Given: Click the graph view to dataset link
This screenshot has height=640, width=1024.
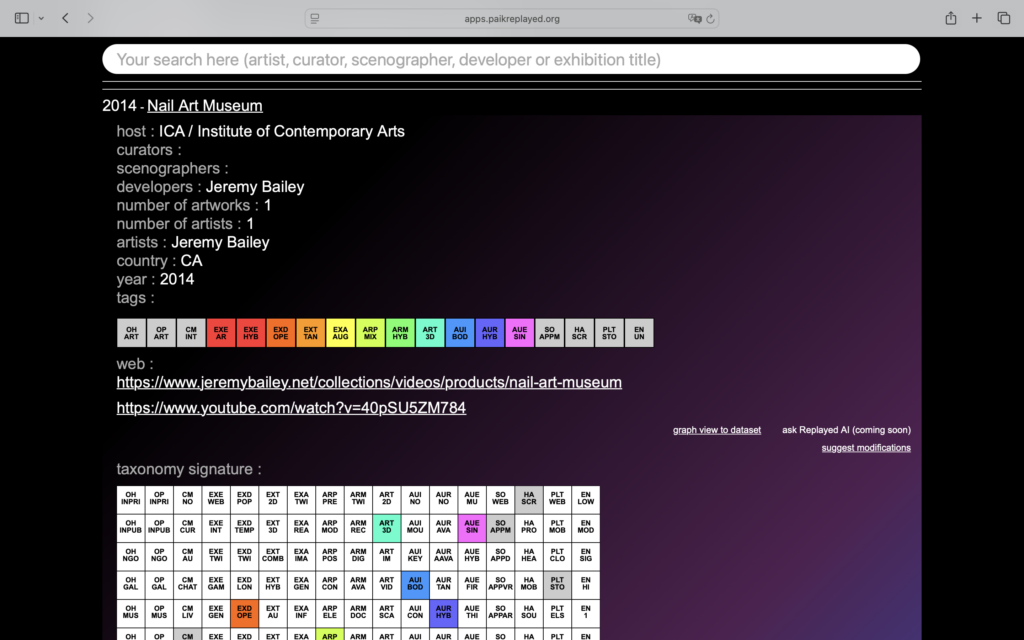Looking at the screenshot, I should pyautogui.click(x=717, y=430).
